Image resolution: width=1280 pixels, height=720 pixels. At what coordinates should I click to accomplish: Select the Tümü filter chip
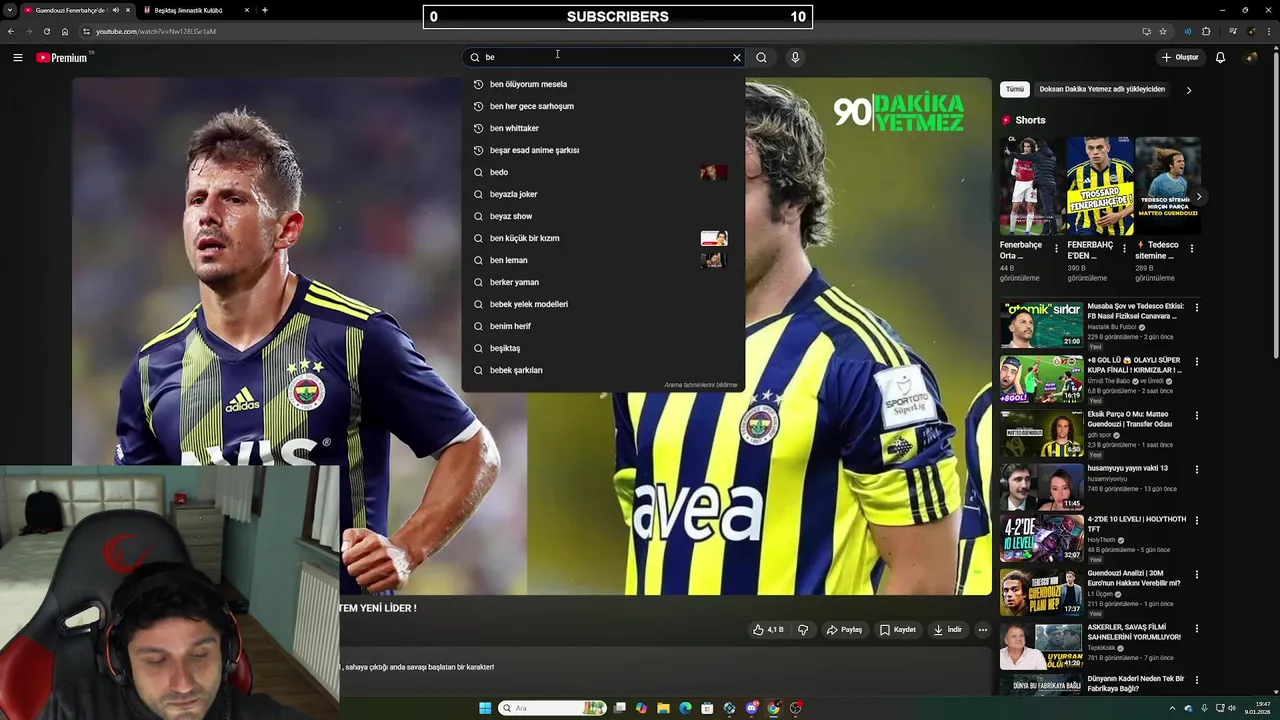[x=1015, y=89]
